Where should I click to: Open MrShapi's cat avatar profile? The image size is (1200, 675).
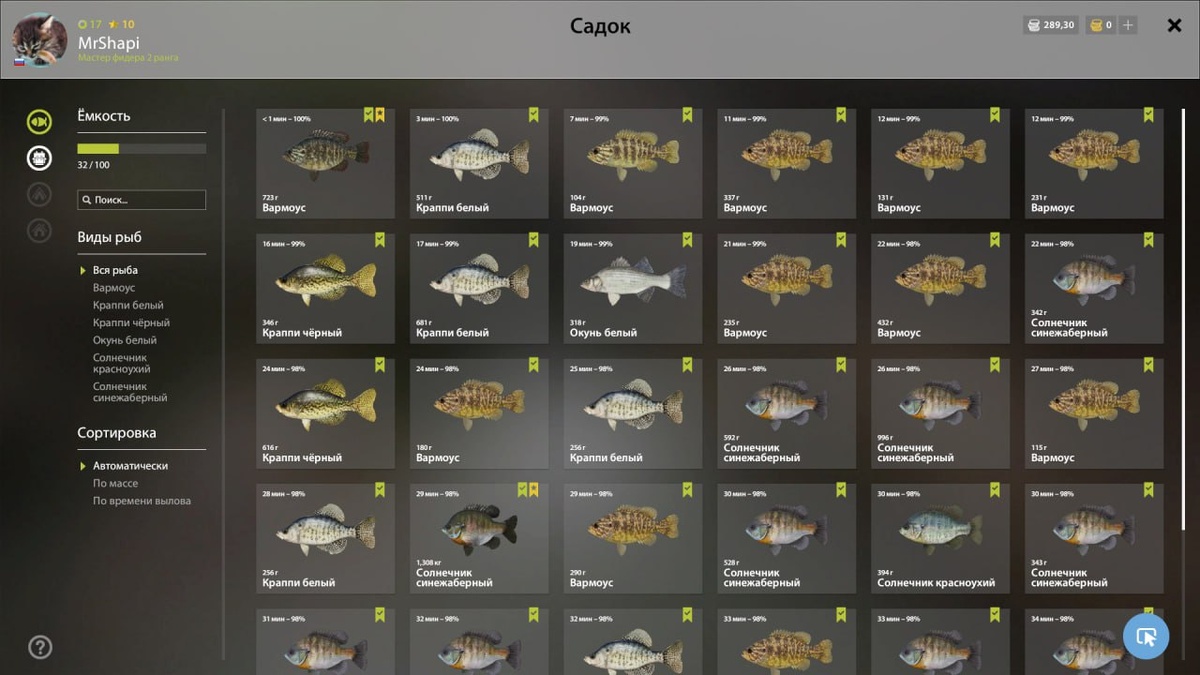[x=39, y=39]
